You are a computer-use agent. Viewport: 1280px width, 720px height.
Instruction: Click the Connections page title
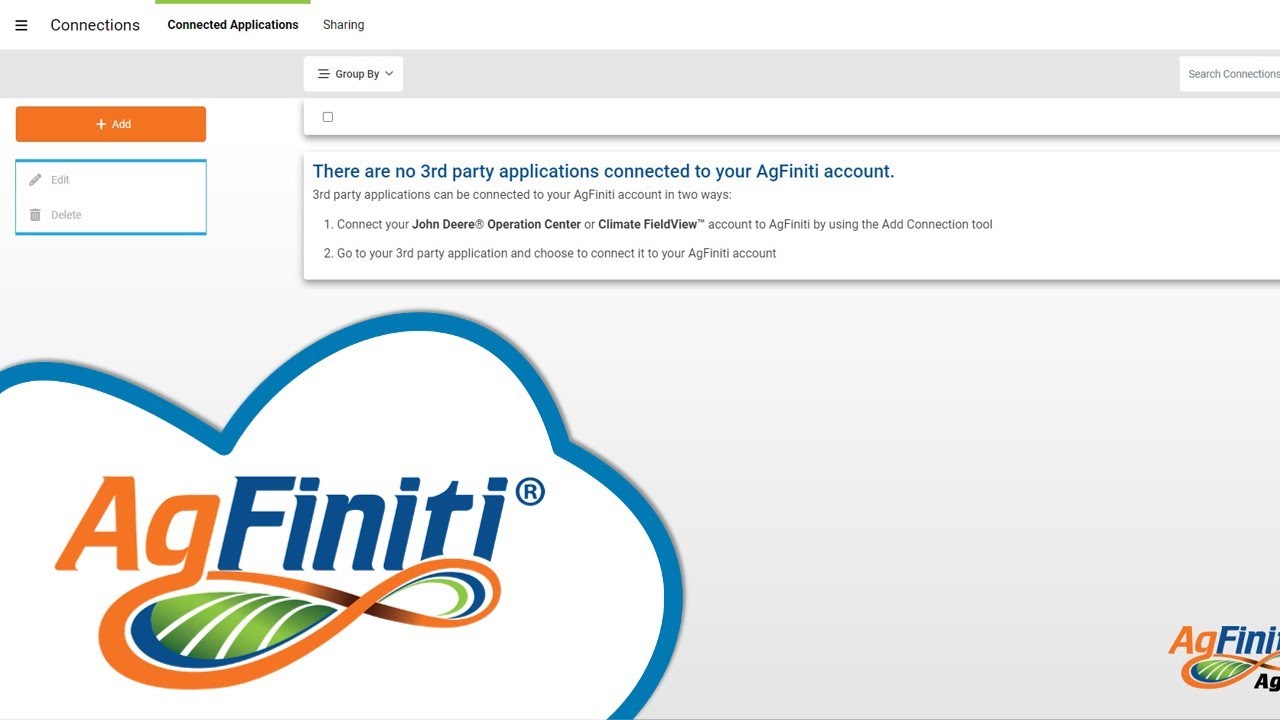(95, 25)
